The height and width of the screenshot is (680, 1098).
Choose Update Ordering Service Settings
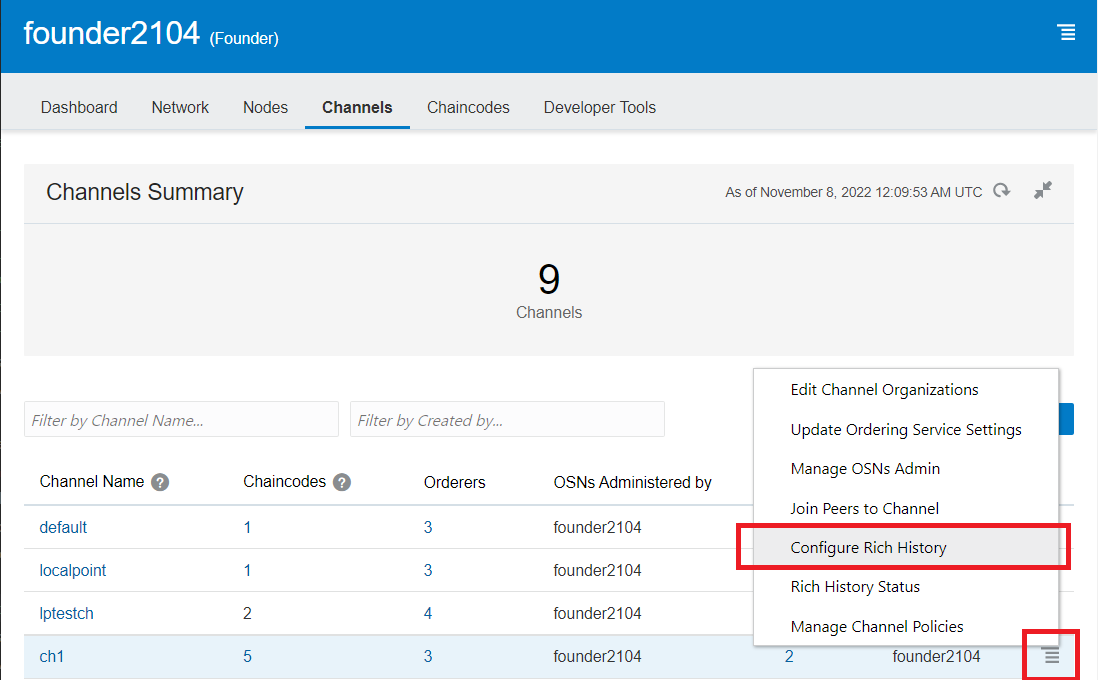coord(905,429)
